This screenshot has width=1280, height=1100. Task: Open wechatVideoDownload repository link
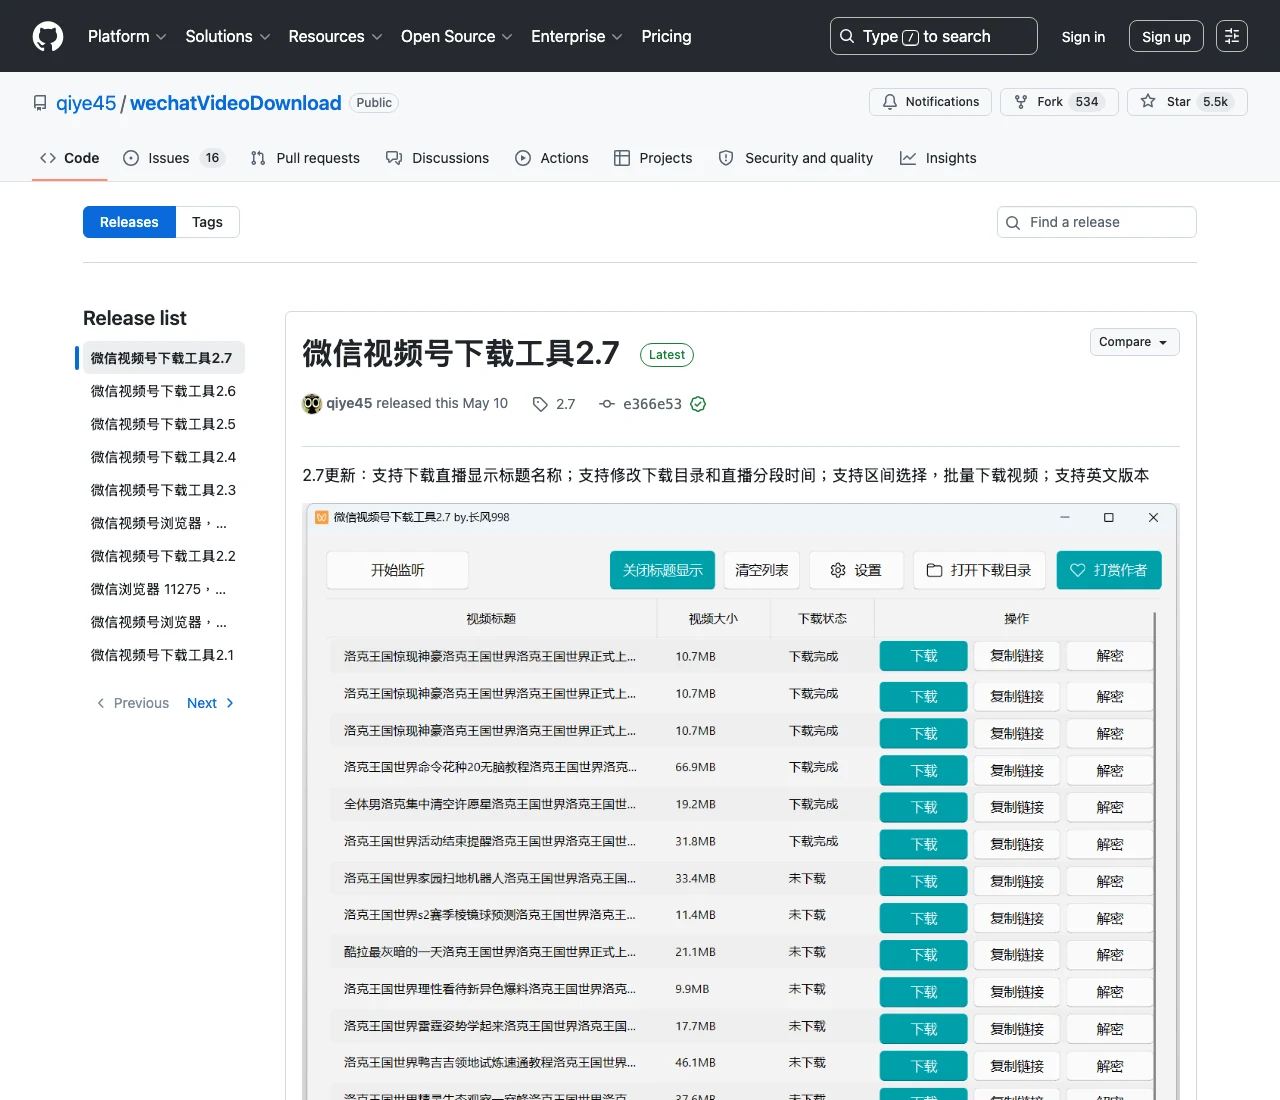pyautogui.click(x=236, y=103)
